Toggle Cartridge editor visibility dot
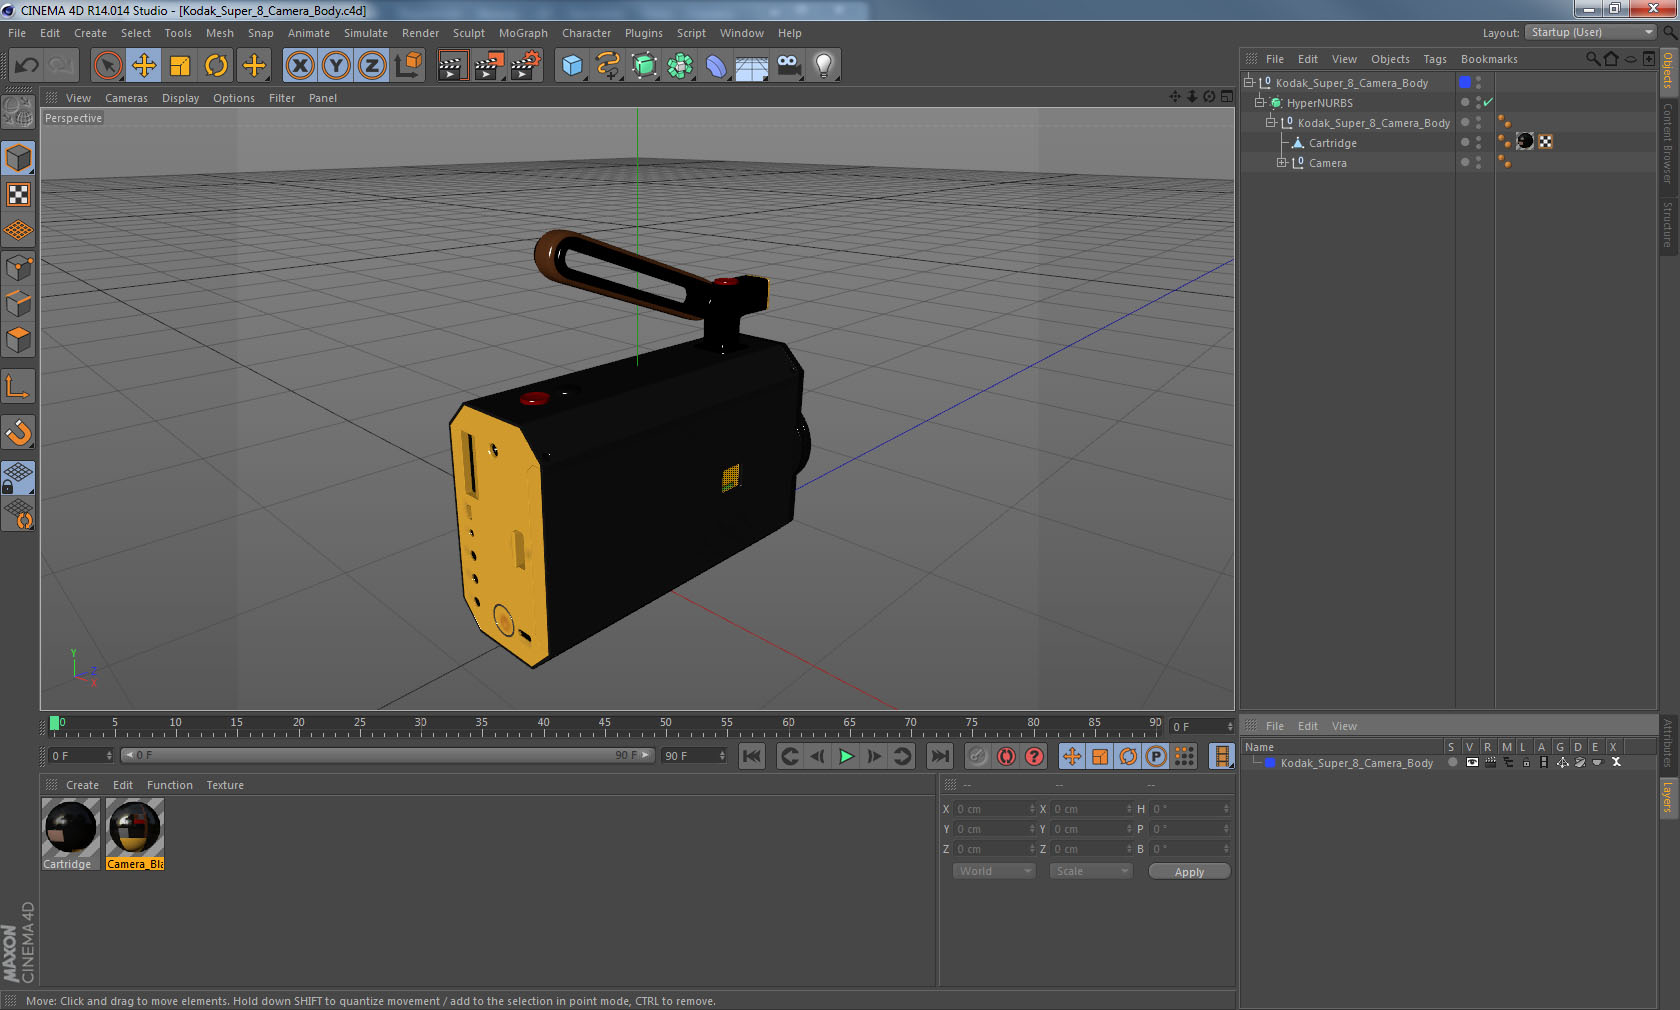 [1478, 138]
